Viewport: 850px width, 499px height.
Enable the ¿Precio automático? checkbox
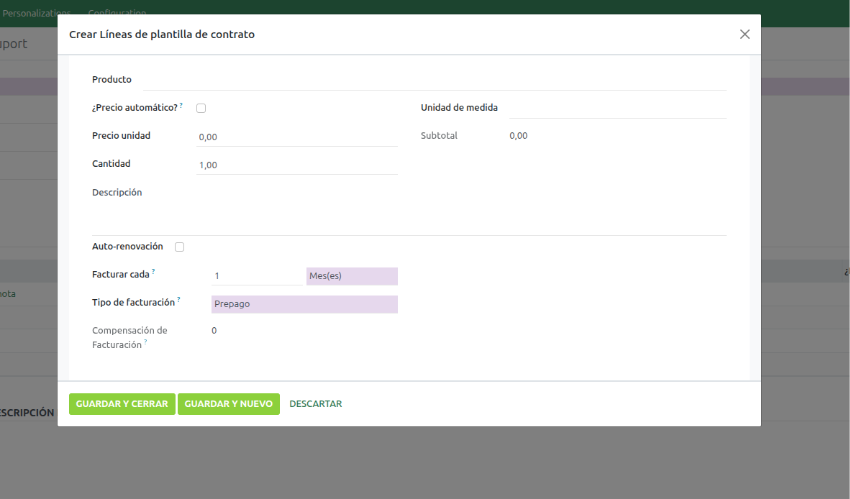click(x=201, y=108)
